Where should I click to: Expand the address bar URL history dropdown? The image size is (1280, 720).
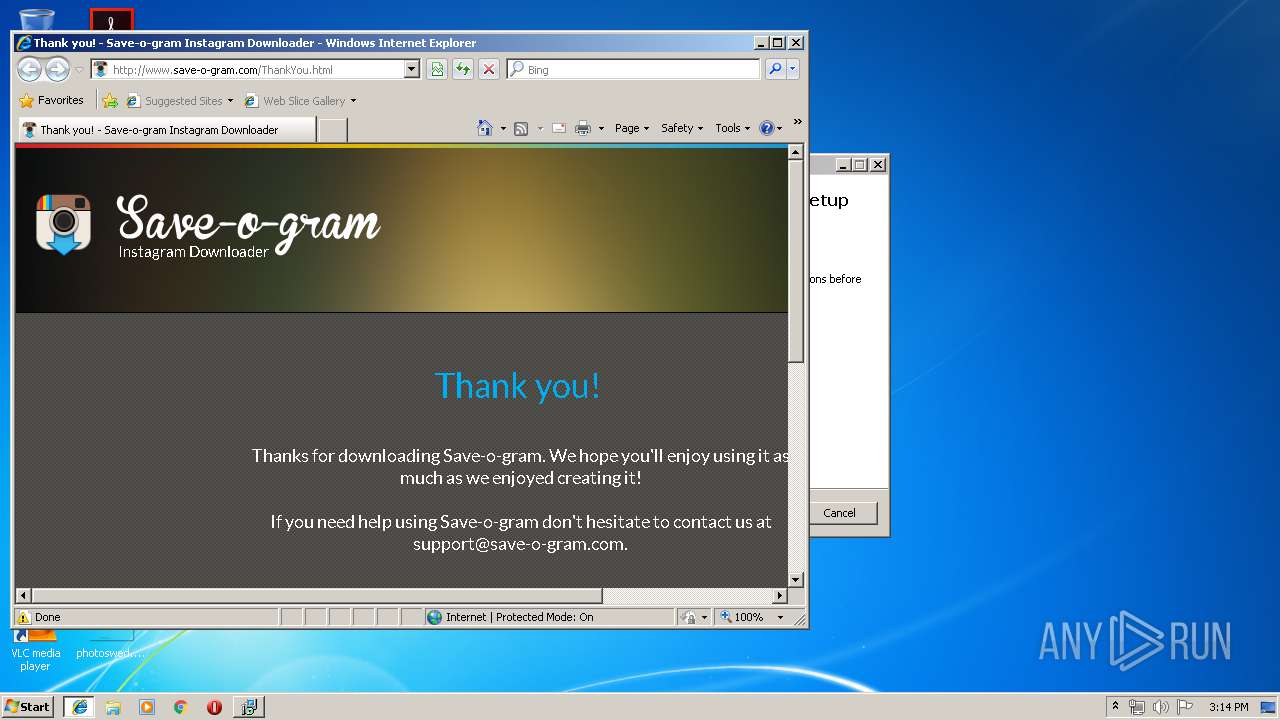[x=411, y=69]
